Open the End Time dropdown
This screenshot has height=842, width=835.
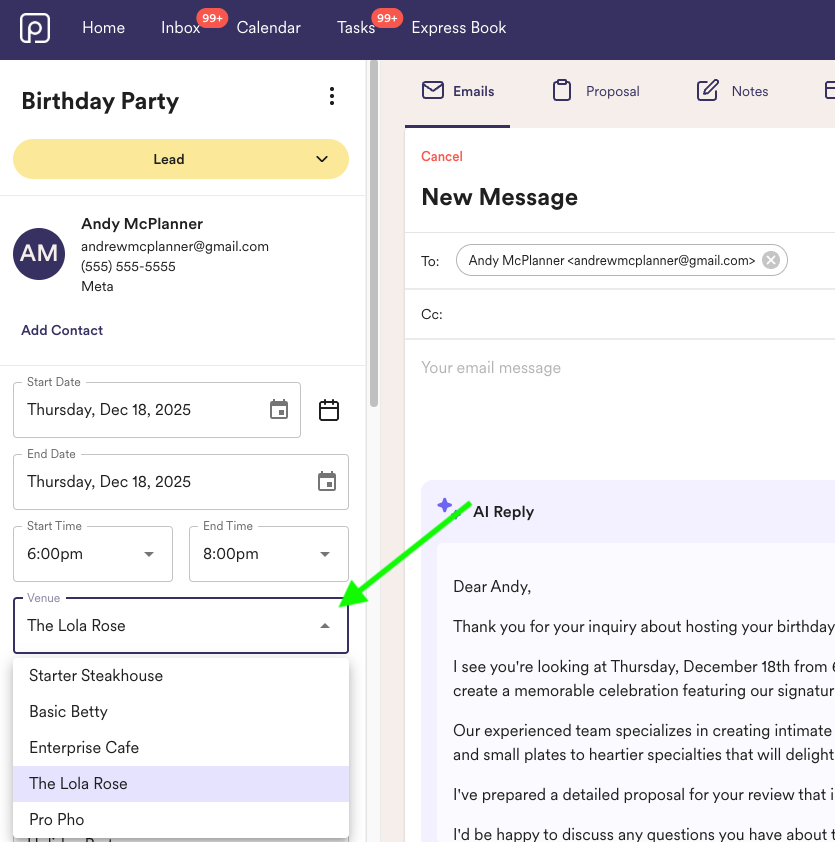click(x=323, y=553)
